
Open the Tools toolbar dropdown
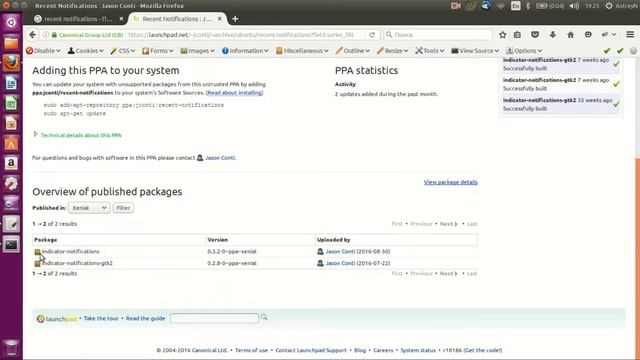429,51
